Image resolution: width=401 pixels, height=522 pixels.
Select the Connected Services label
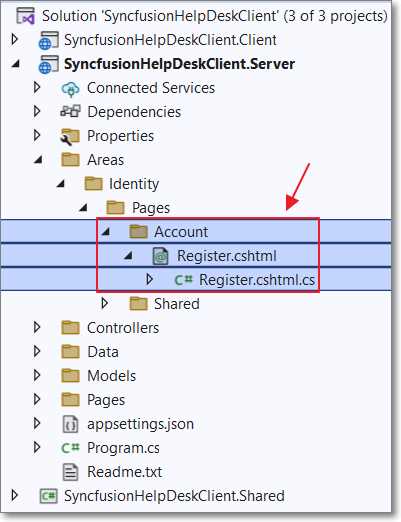click(x=151, y=88)
